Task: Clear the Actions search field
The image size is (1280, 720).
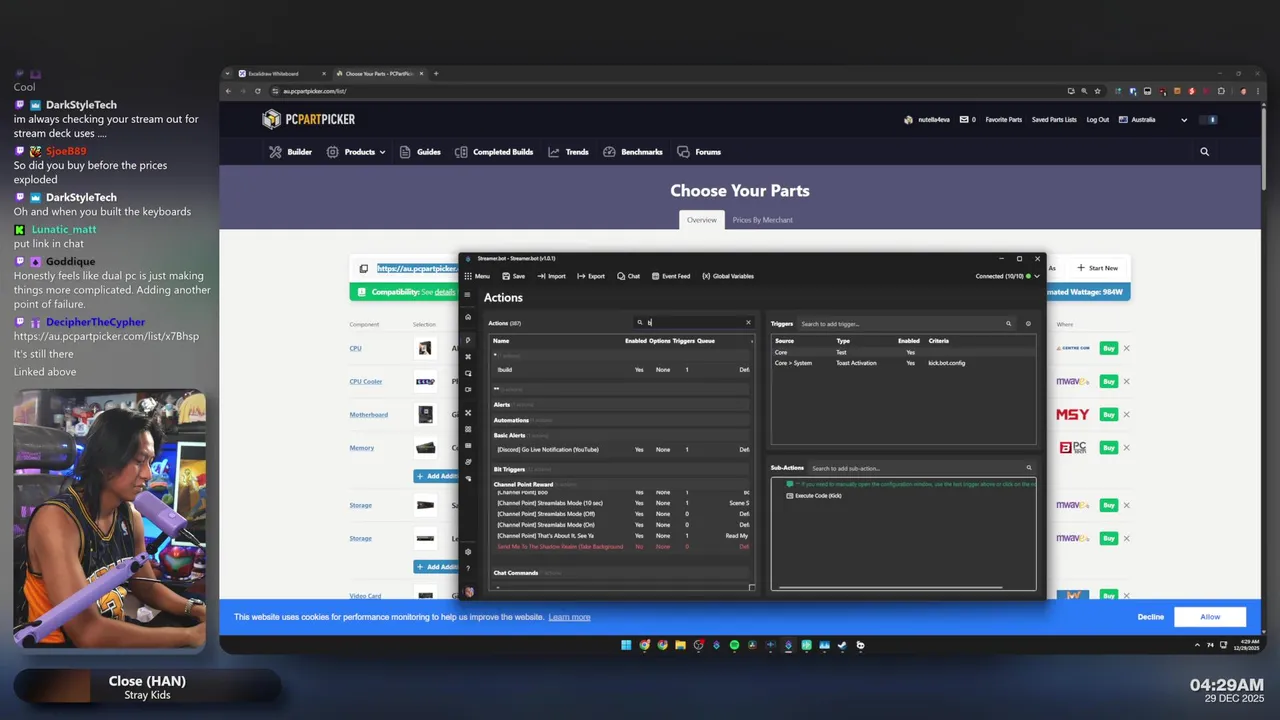Action: pos(748,323)
